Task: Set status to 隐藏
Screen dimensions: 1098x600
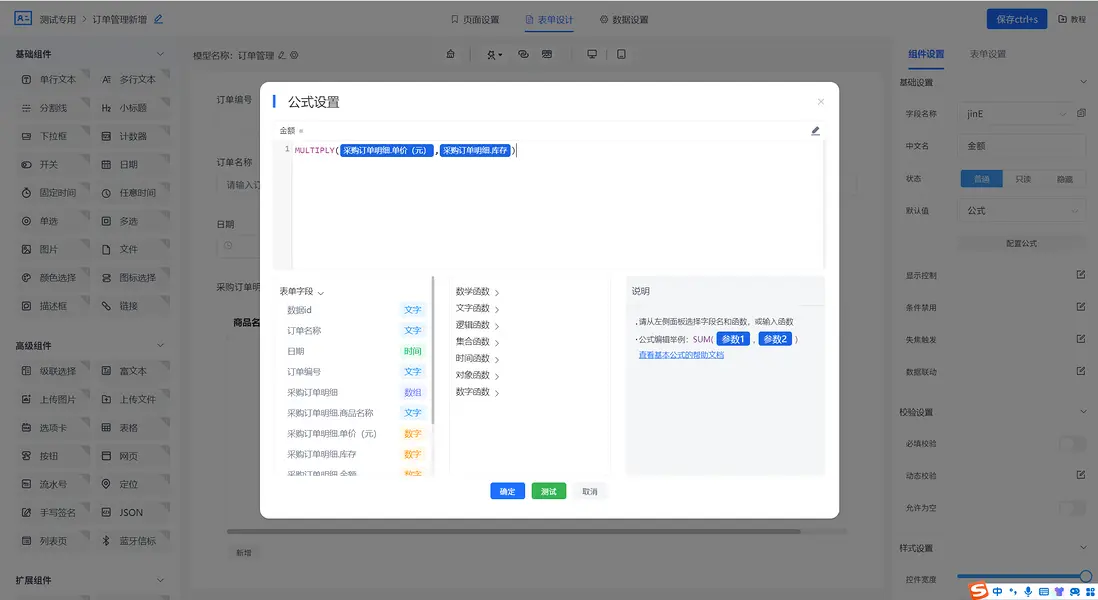Action: click(x=1064, y=179)
